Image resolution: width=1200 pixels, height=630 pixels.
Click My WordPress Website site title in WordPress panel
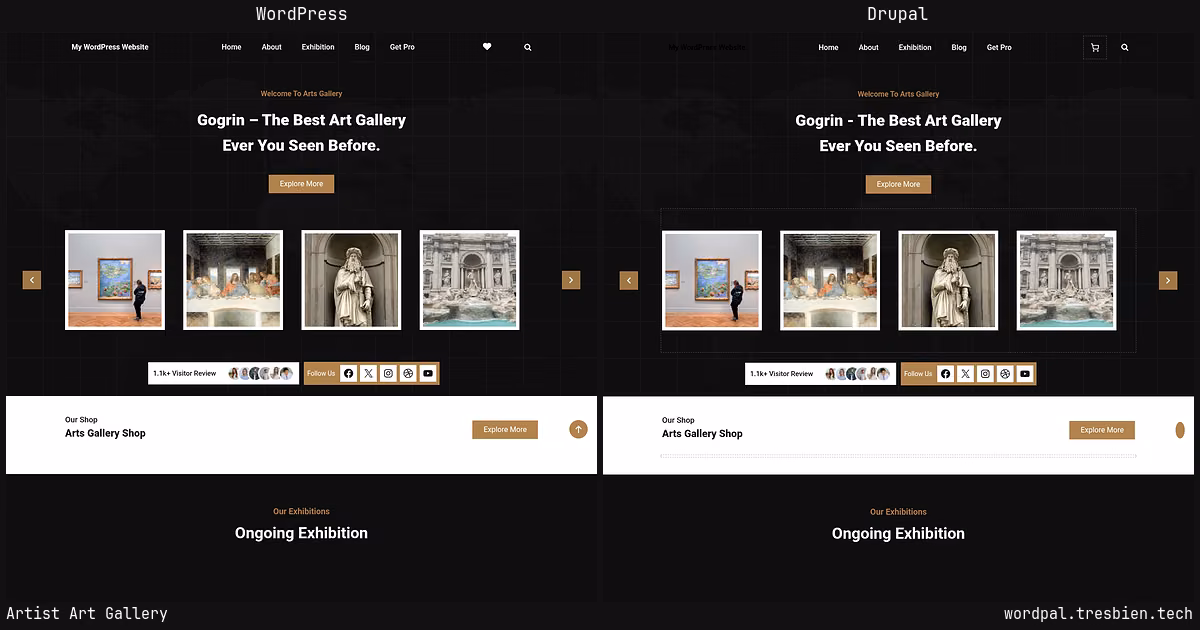coord(110,47)
